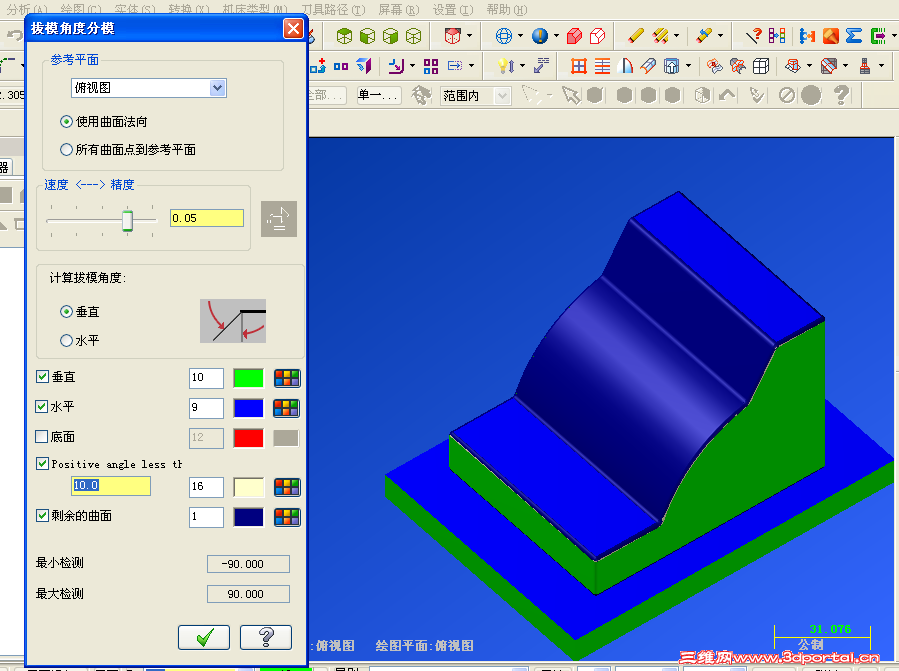This screenshot has width=899, height=671.
Task: Expand dropdown arrow beside red stamp icon
Action: pos(881,66)
